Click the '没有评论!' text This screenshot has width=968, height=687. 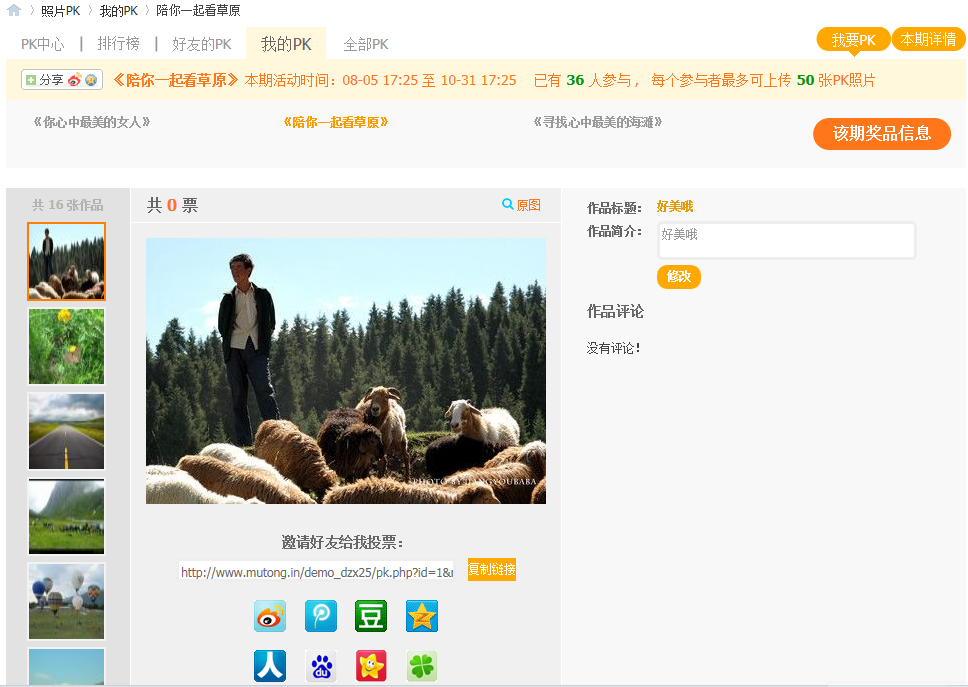coord(613,348)
